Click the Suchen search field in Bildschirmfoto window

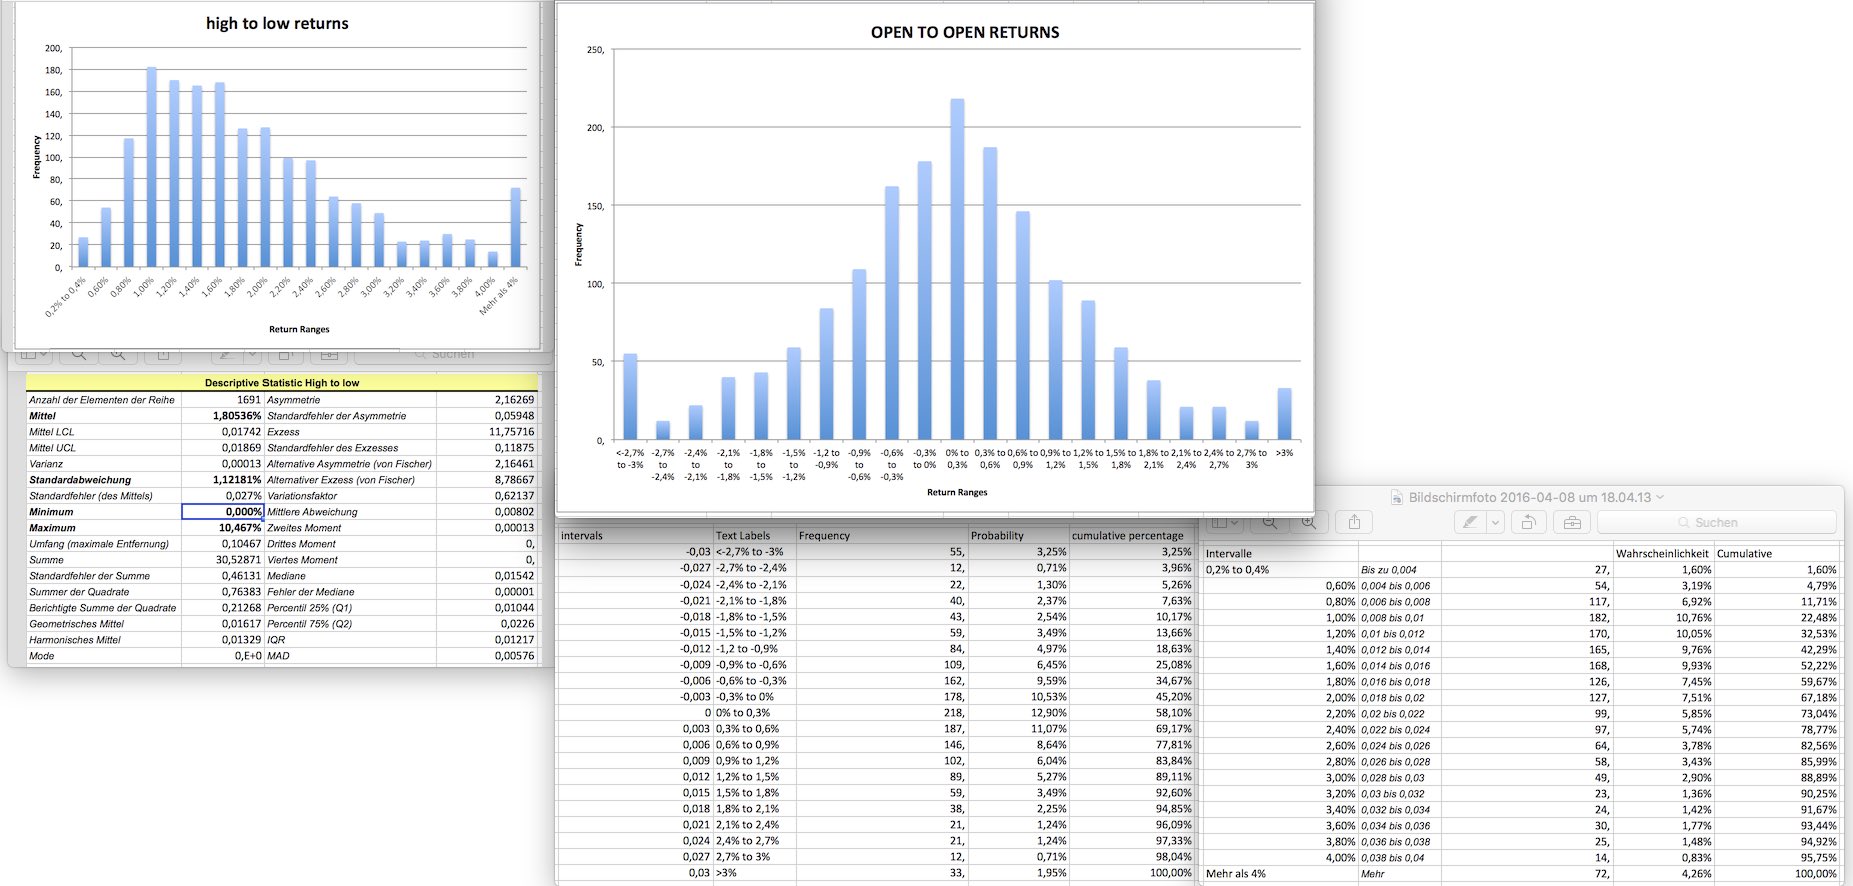point(1716,522)
